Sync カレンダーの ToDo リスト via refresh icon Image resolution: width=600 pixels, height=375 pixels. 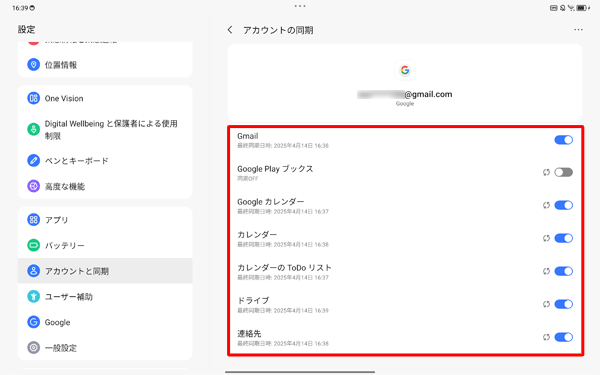click(x=546, y=271)
